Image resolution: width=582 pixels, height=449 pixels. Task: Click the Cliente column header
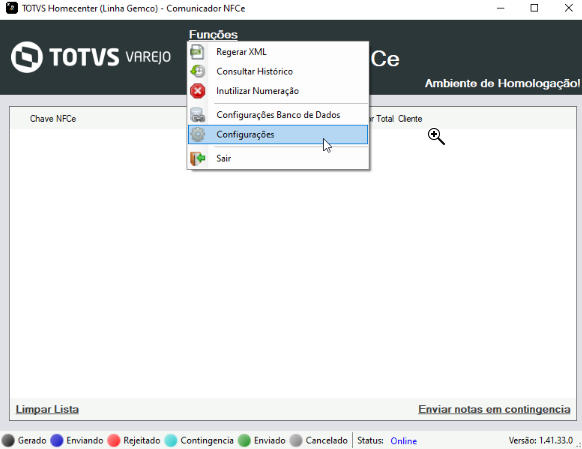410,119
